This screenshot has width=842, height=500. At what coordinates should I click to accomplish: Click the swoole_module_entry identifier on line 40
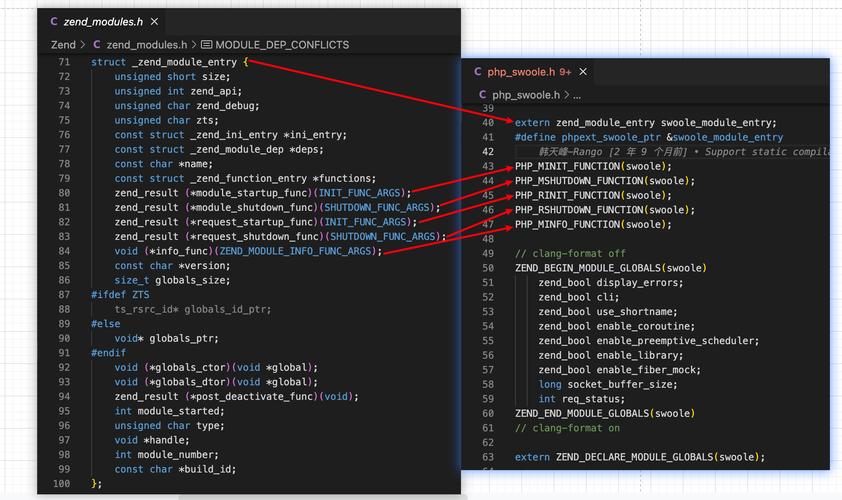pos(718,122)
